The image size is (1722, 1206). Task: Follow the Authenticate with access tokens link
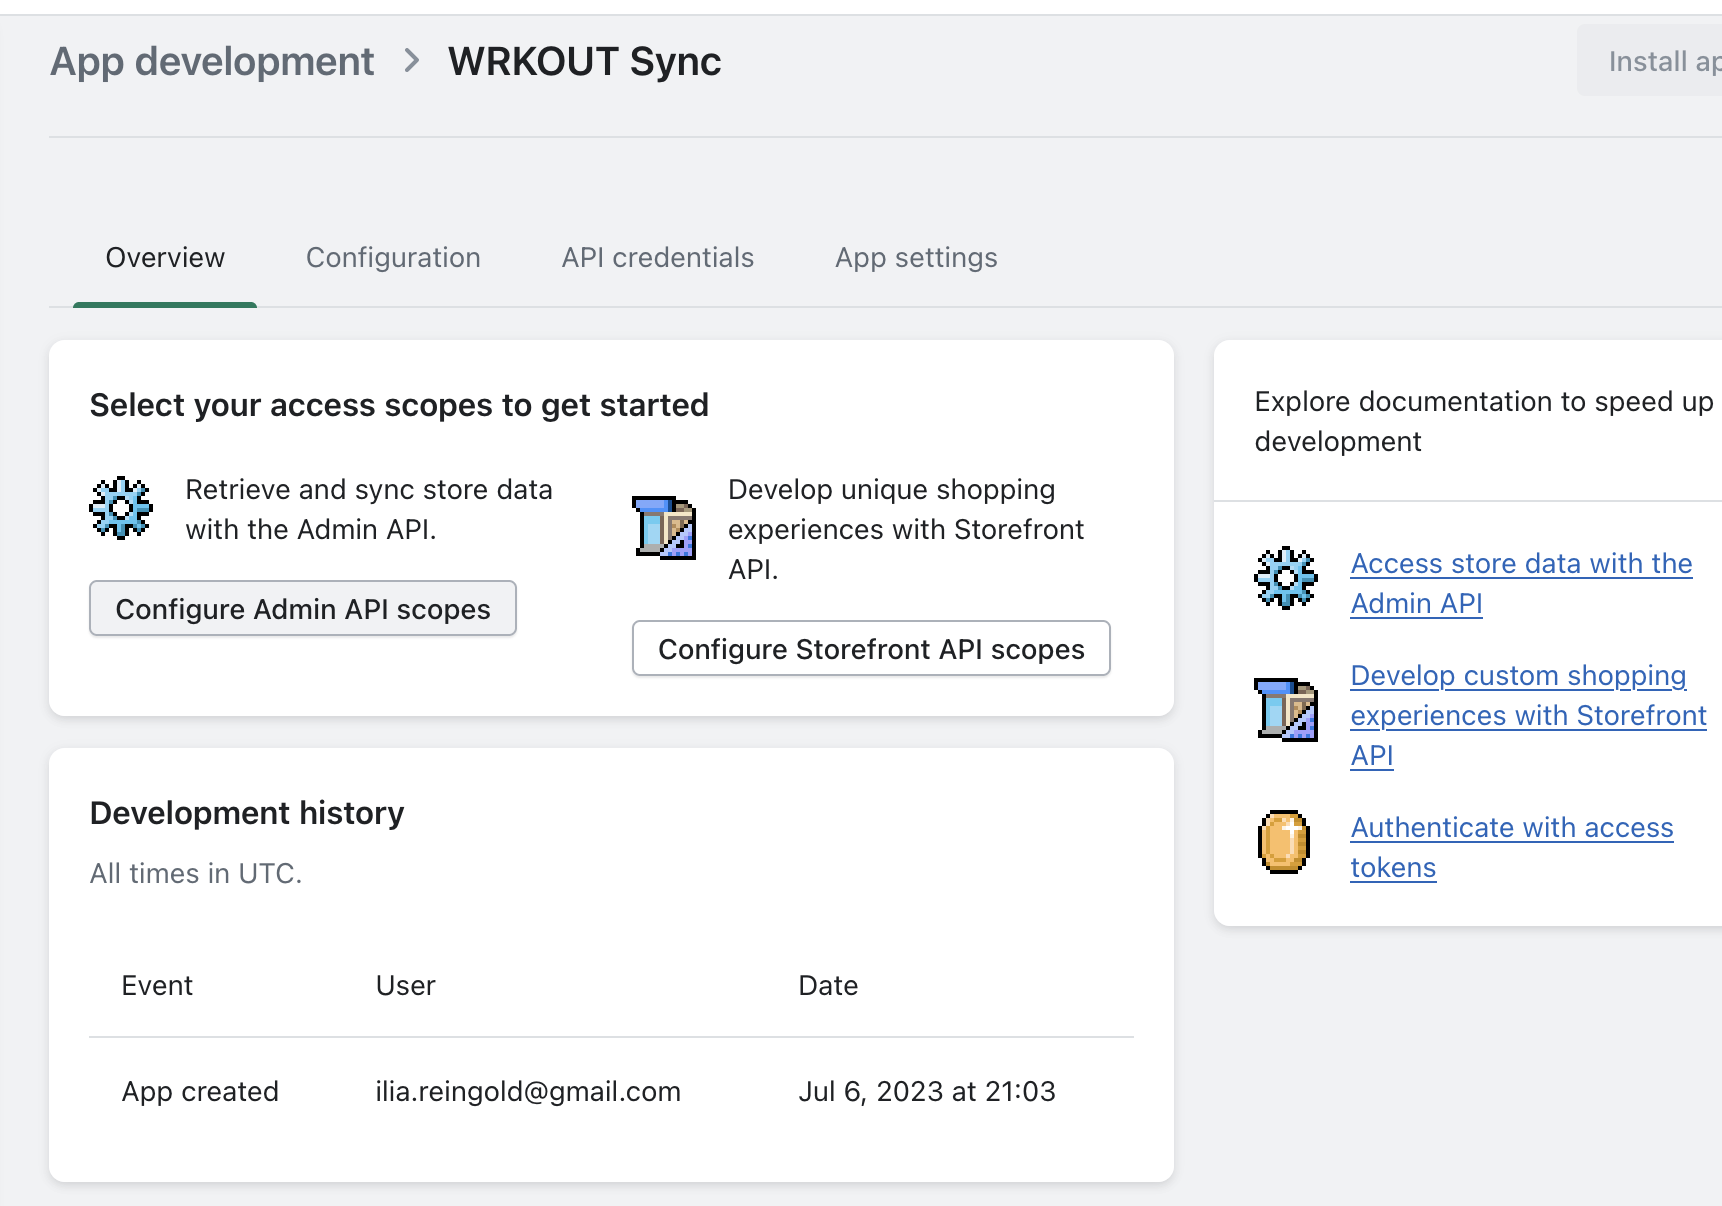tap(1511, 847)
